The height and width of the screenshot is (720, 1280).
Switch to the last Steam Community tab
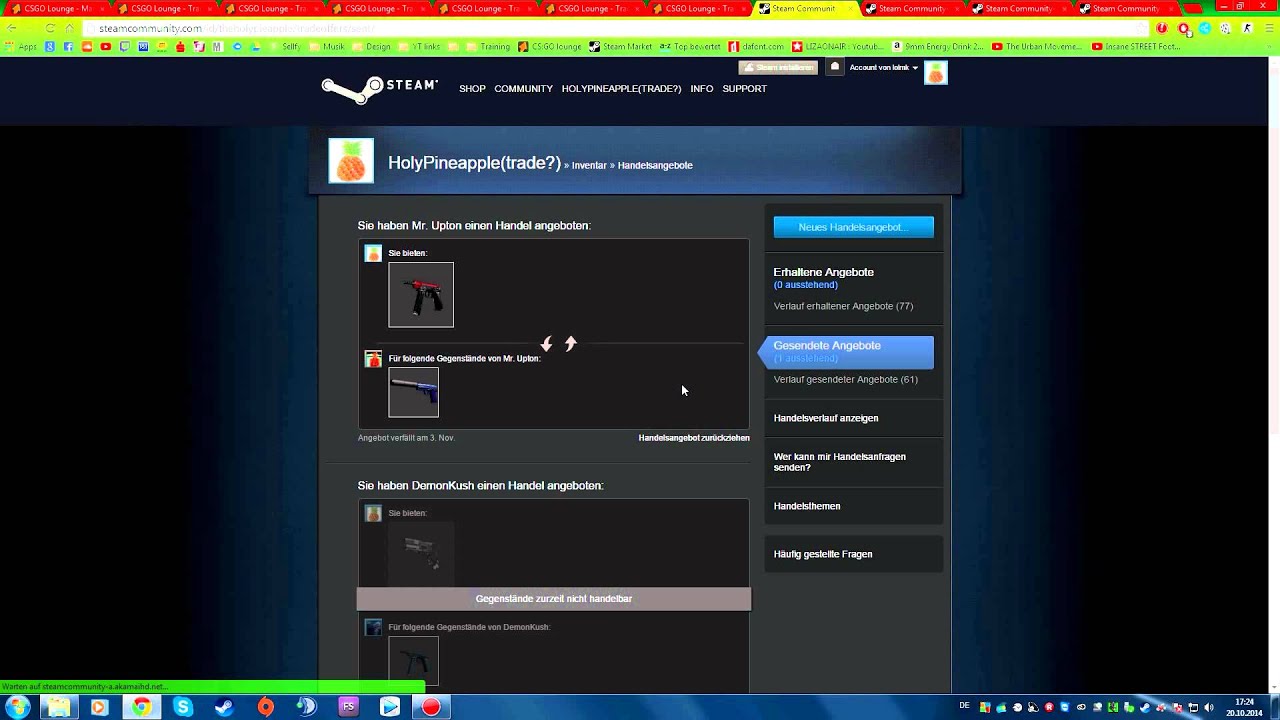(x=1126, y=8)
